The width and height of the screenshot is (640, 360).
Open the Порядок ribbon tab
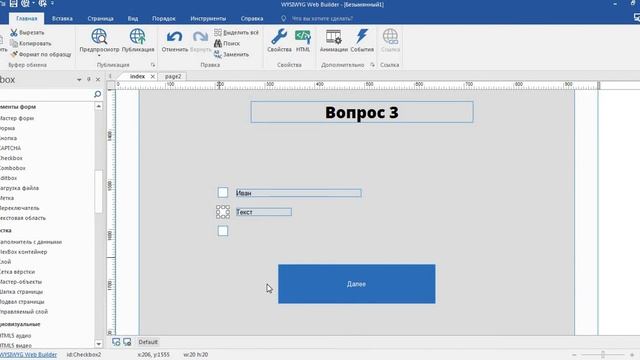point(164,18)
